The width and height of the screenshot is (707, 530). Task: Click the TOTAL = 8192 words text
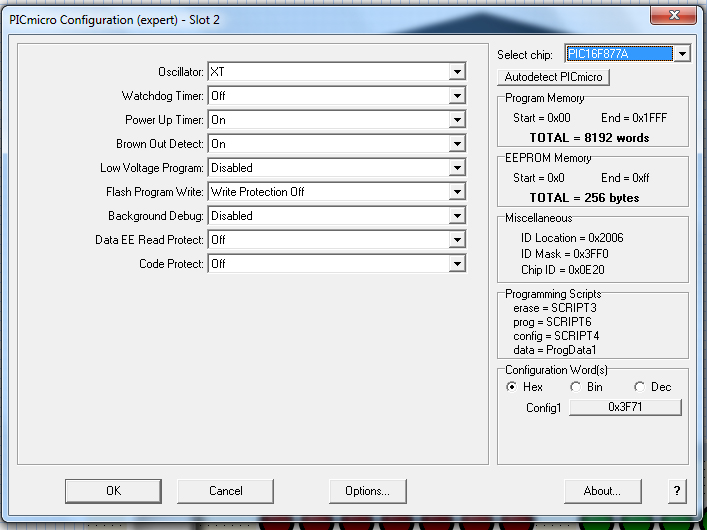tap(589, 138)
